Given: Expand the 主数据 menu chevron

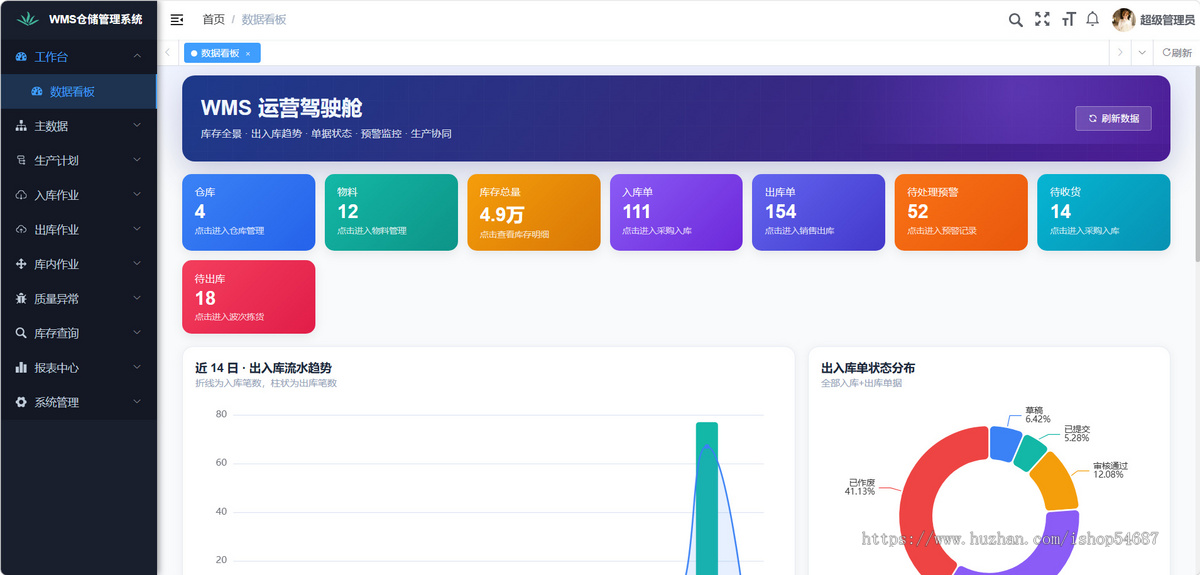Looking at the screenshot, I should (x=137, y=125).
